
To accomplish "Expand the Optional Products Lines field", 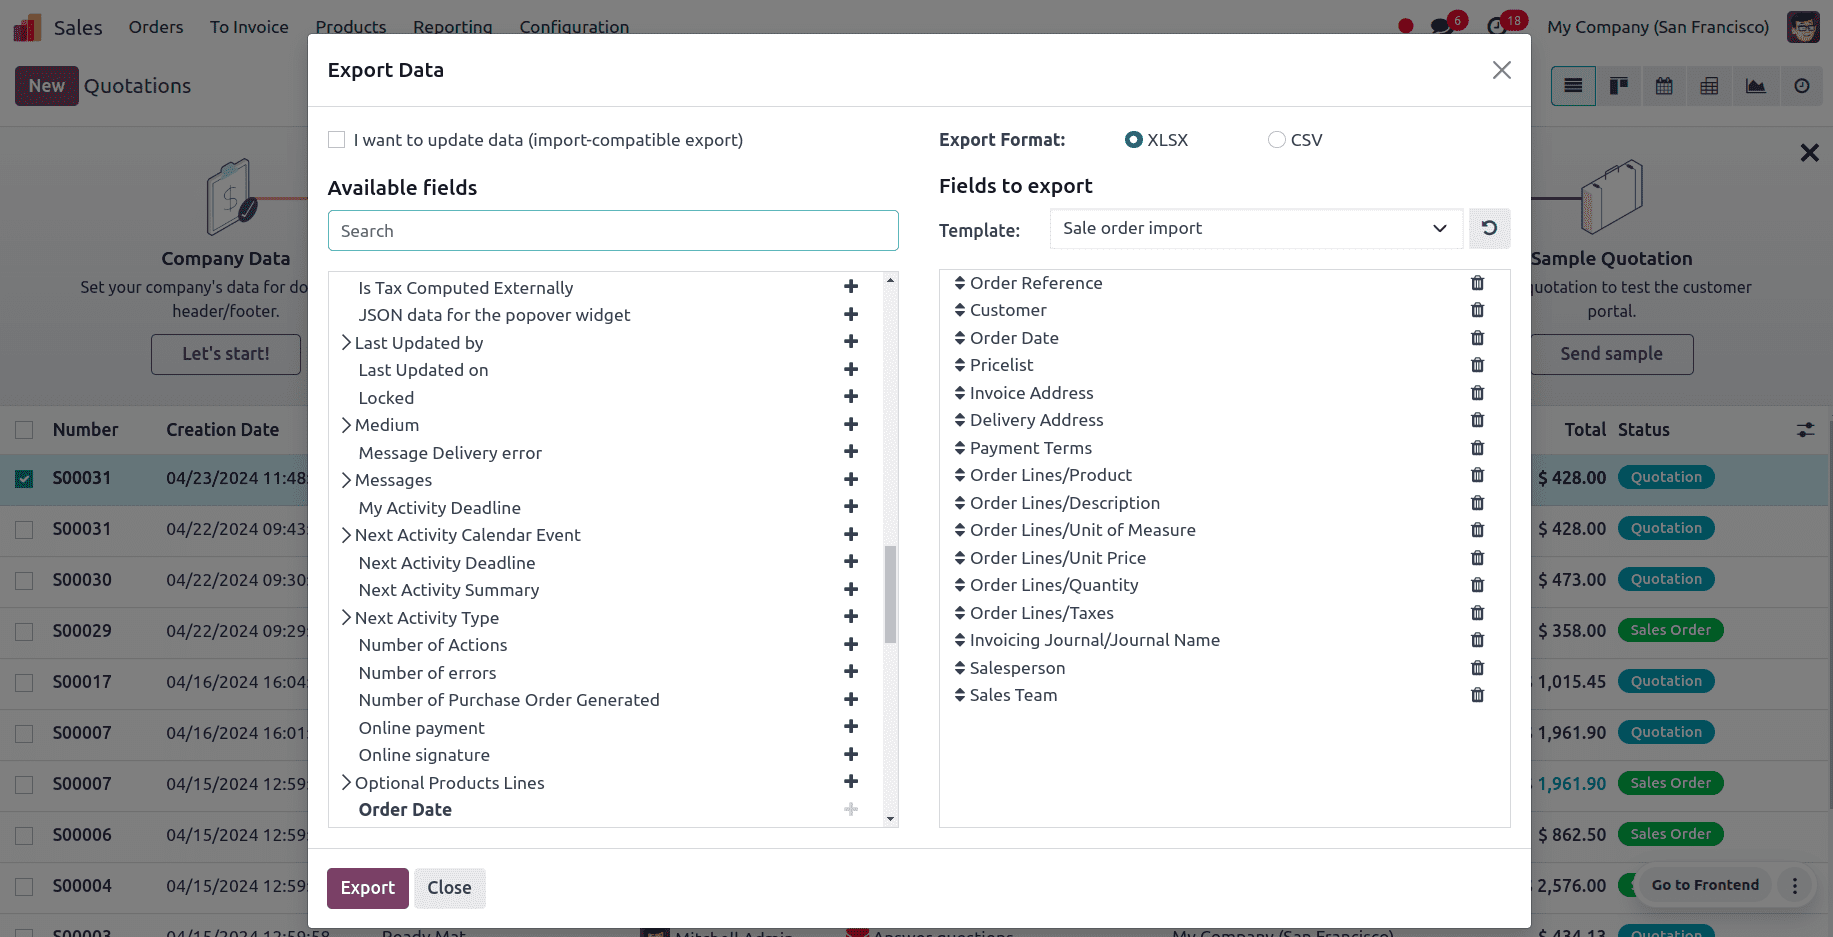I will (x=346, y=782).
